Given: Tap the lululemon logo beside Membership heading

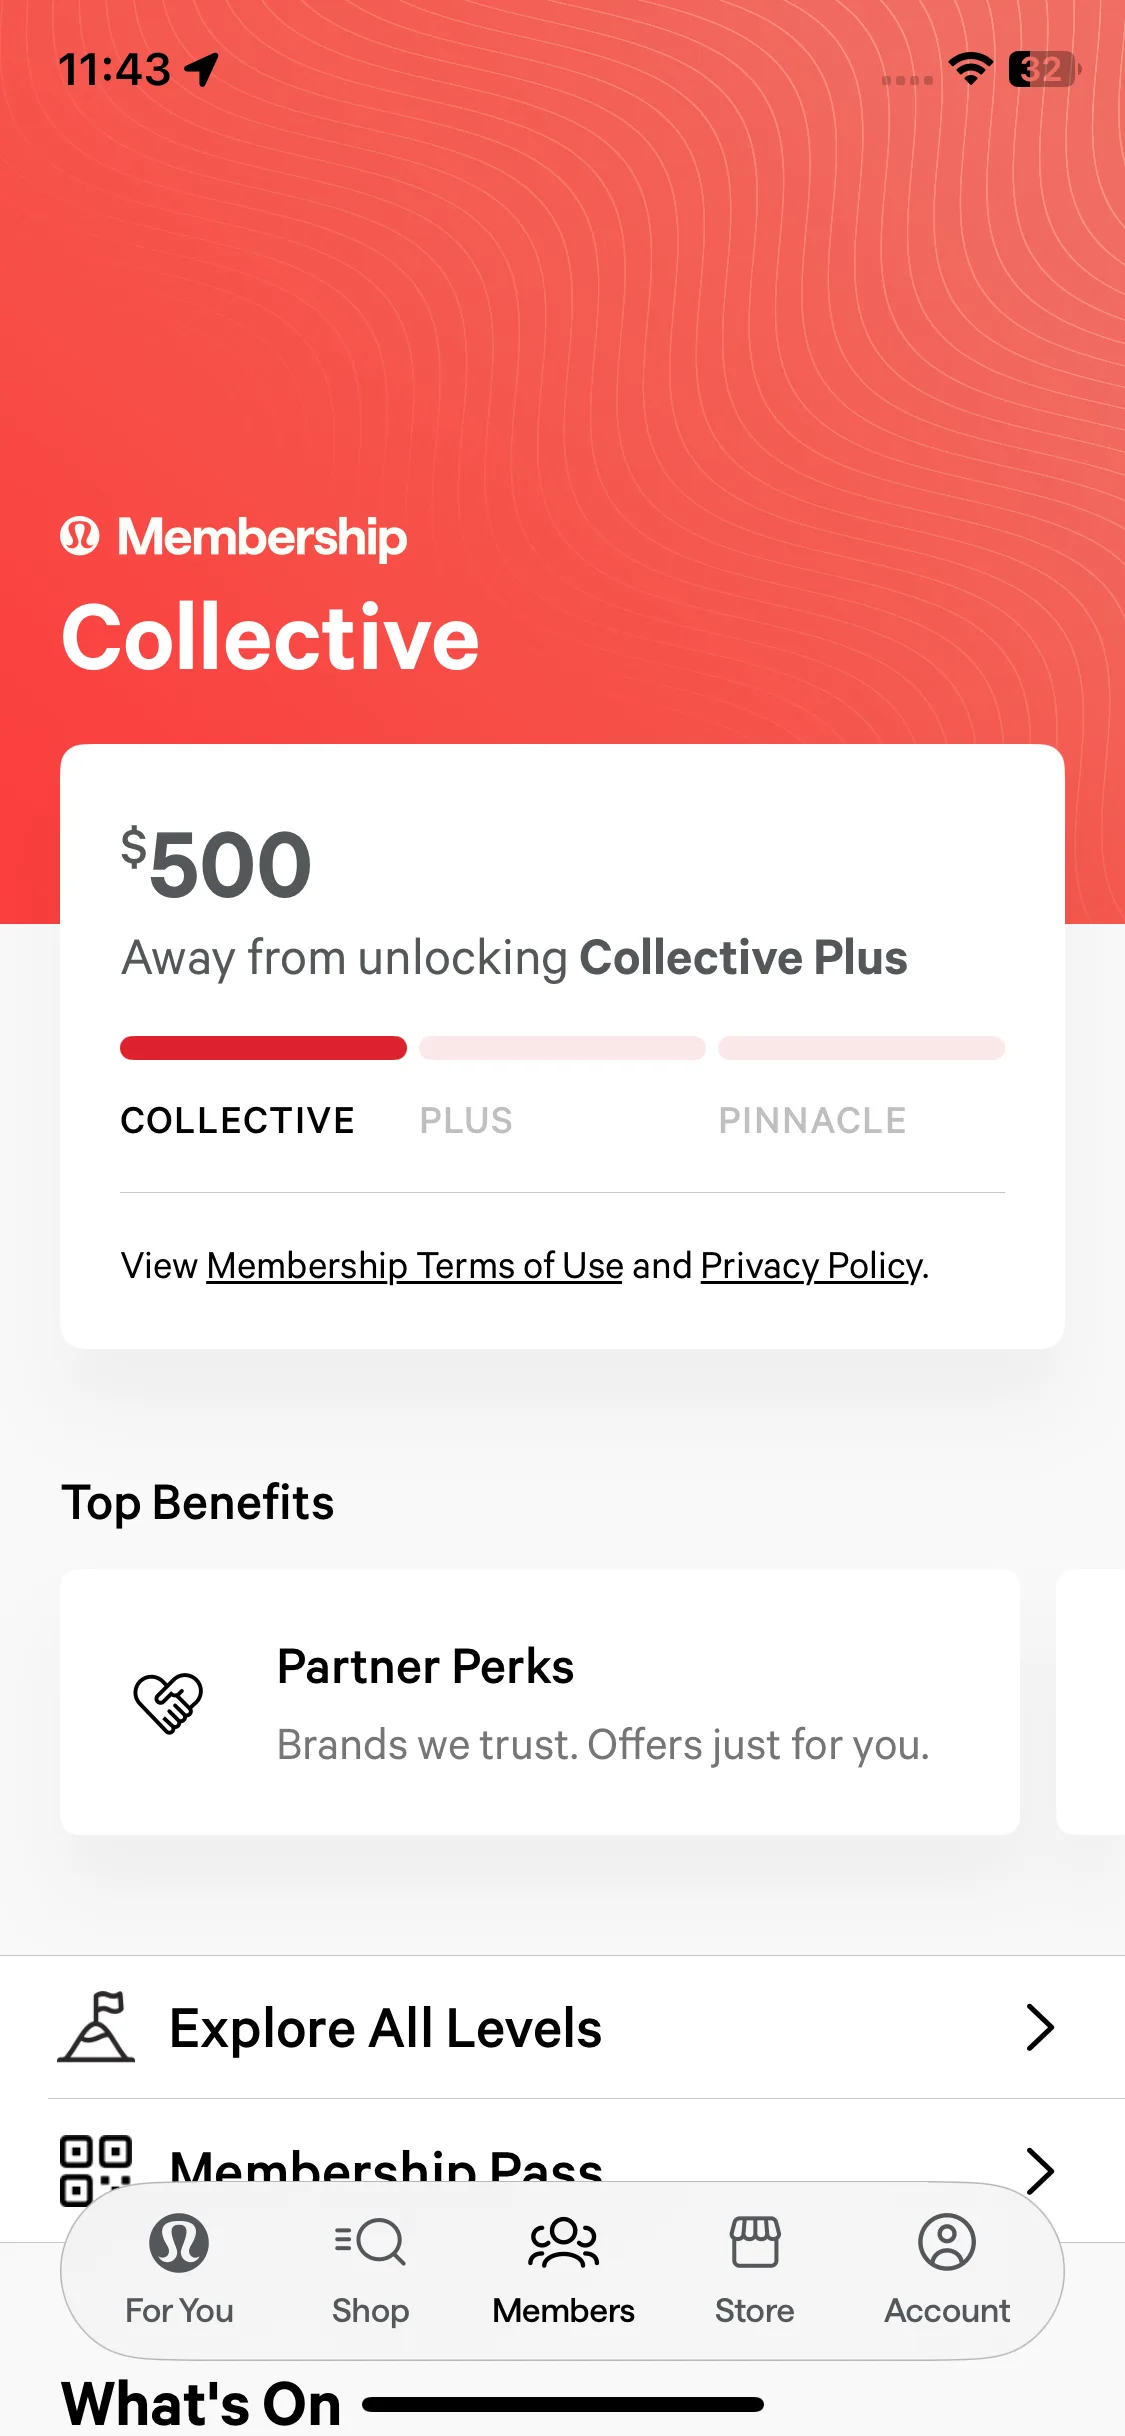Looking at the screenshot, I should pyautogui.click(x=80, y=537).
